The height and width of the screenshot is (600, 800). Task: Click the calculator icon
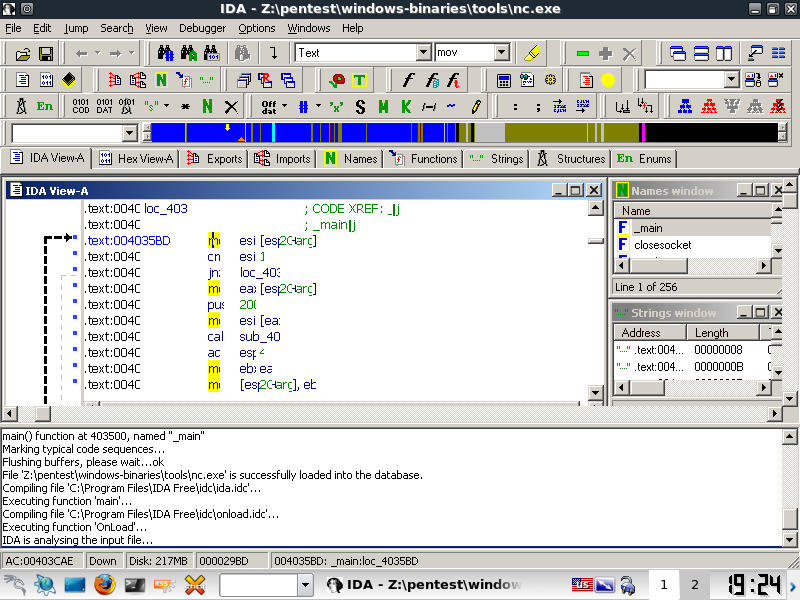coord(504,80)
